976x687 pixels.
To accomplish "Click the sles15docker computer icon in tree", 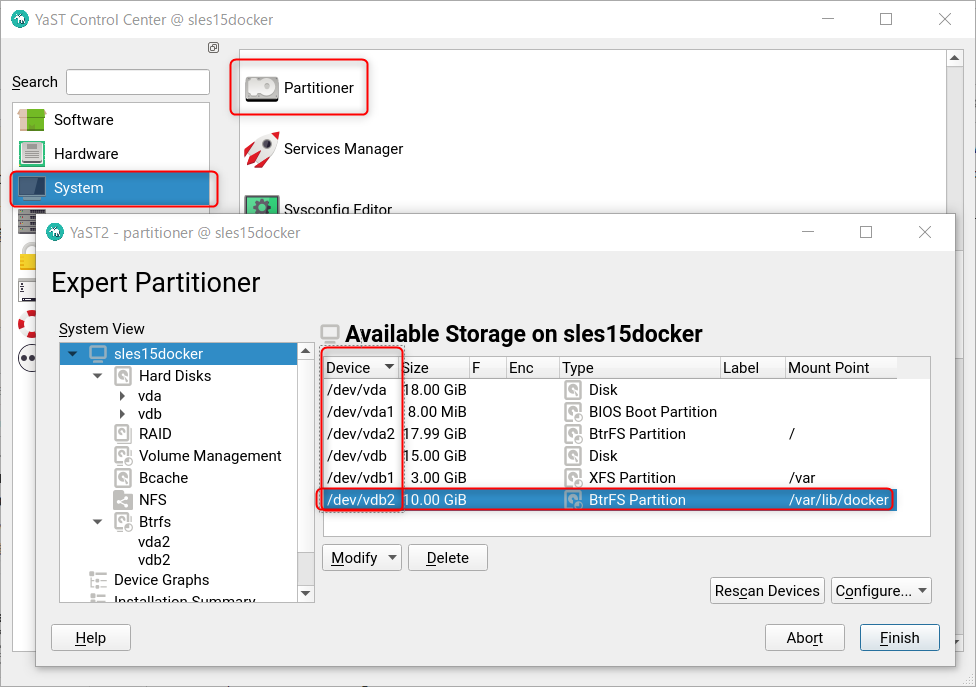I will pyautogui.click(x=98, y=353).
